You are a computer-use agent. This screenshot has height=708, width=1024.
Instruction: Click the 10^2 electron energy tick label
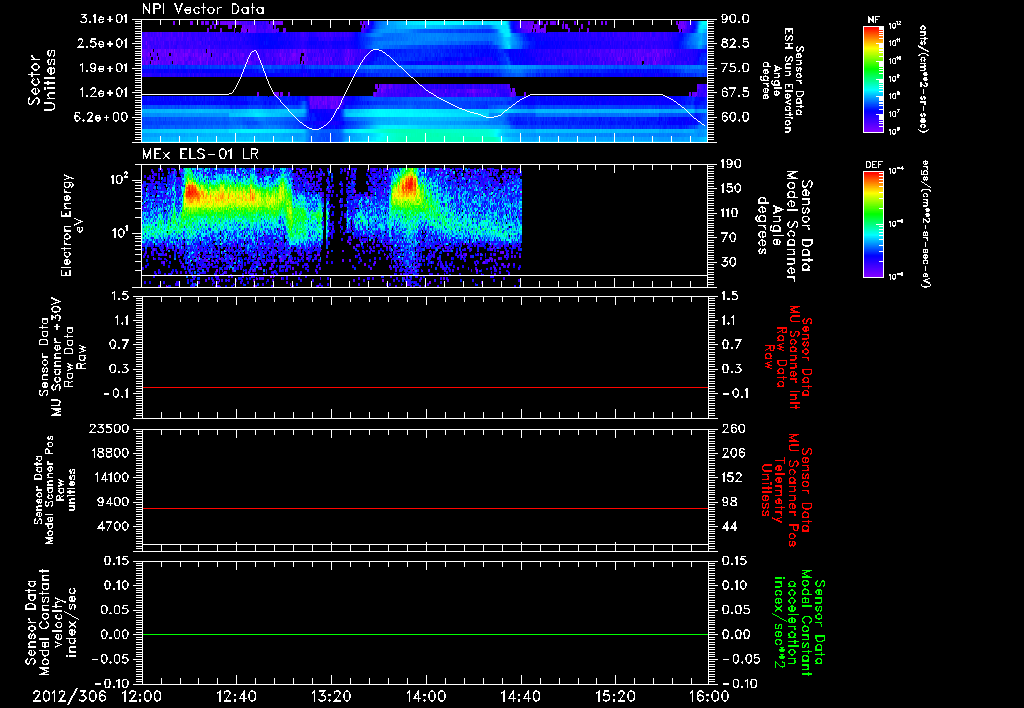(x=121, y=180)
